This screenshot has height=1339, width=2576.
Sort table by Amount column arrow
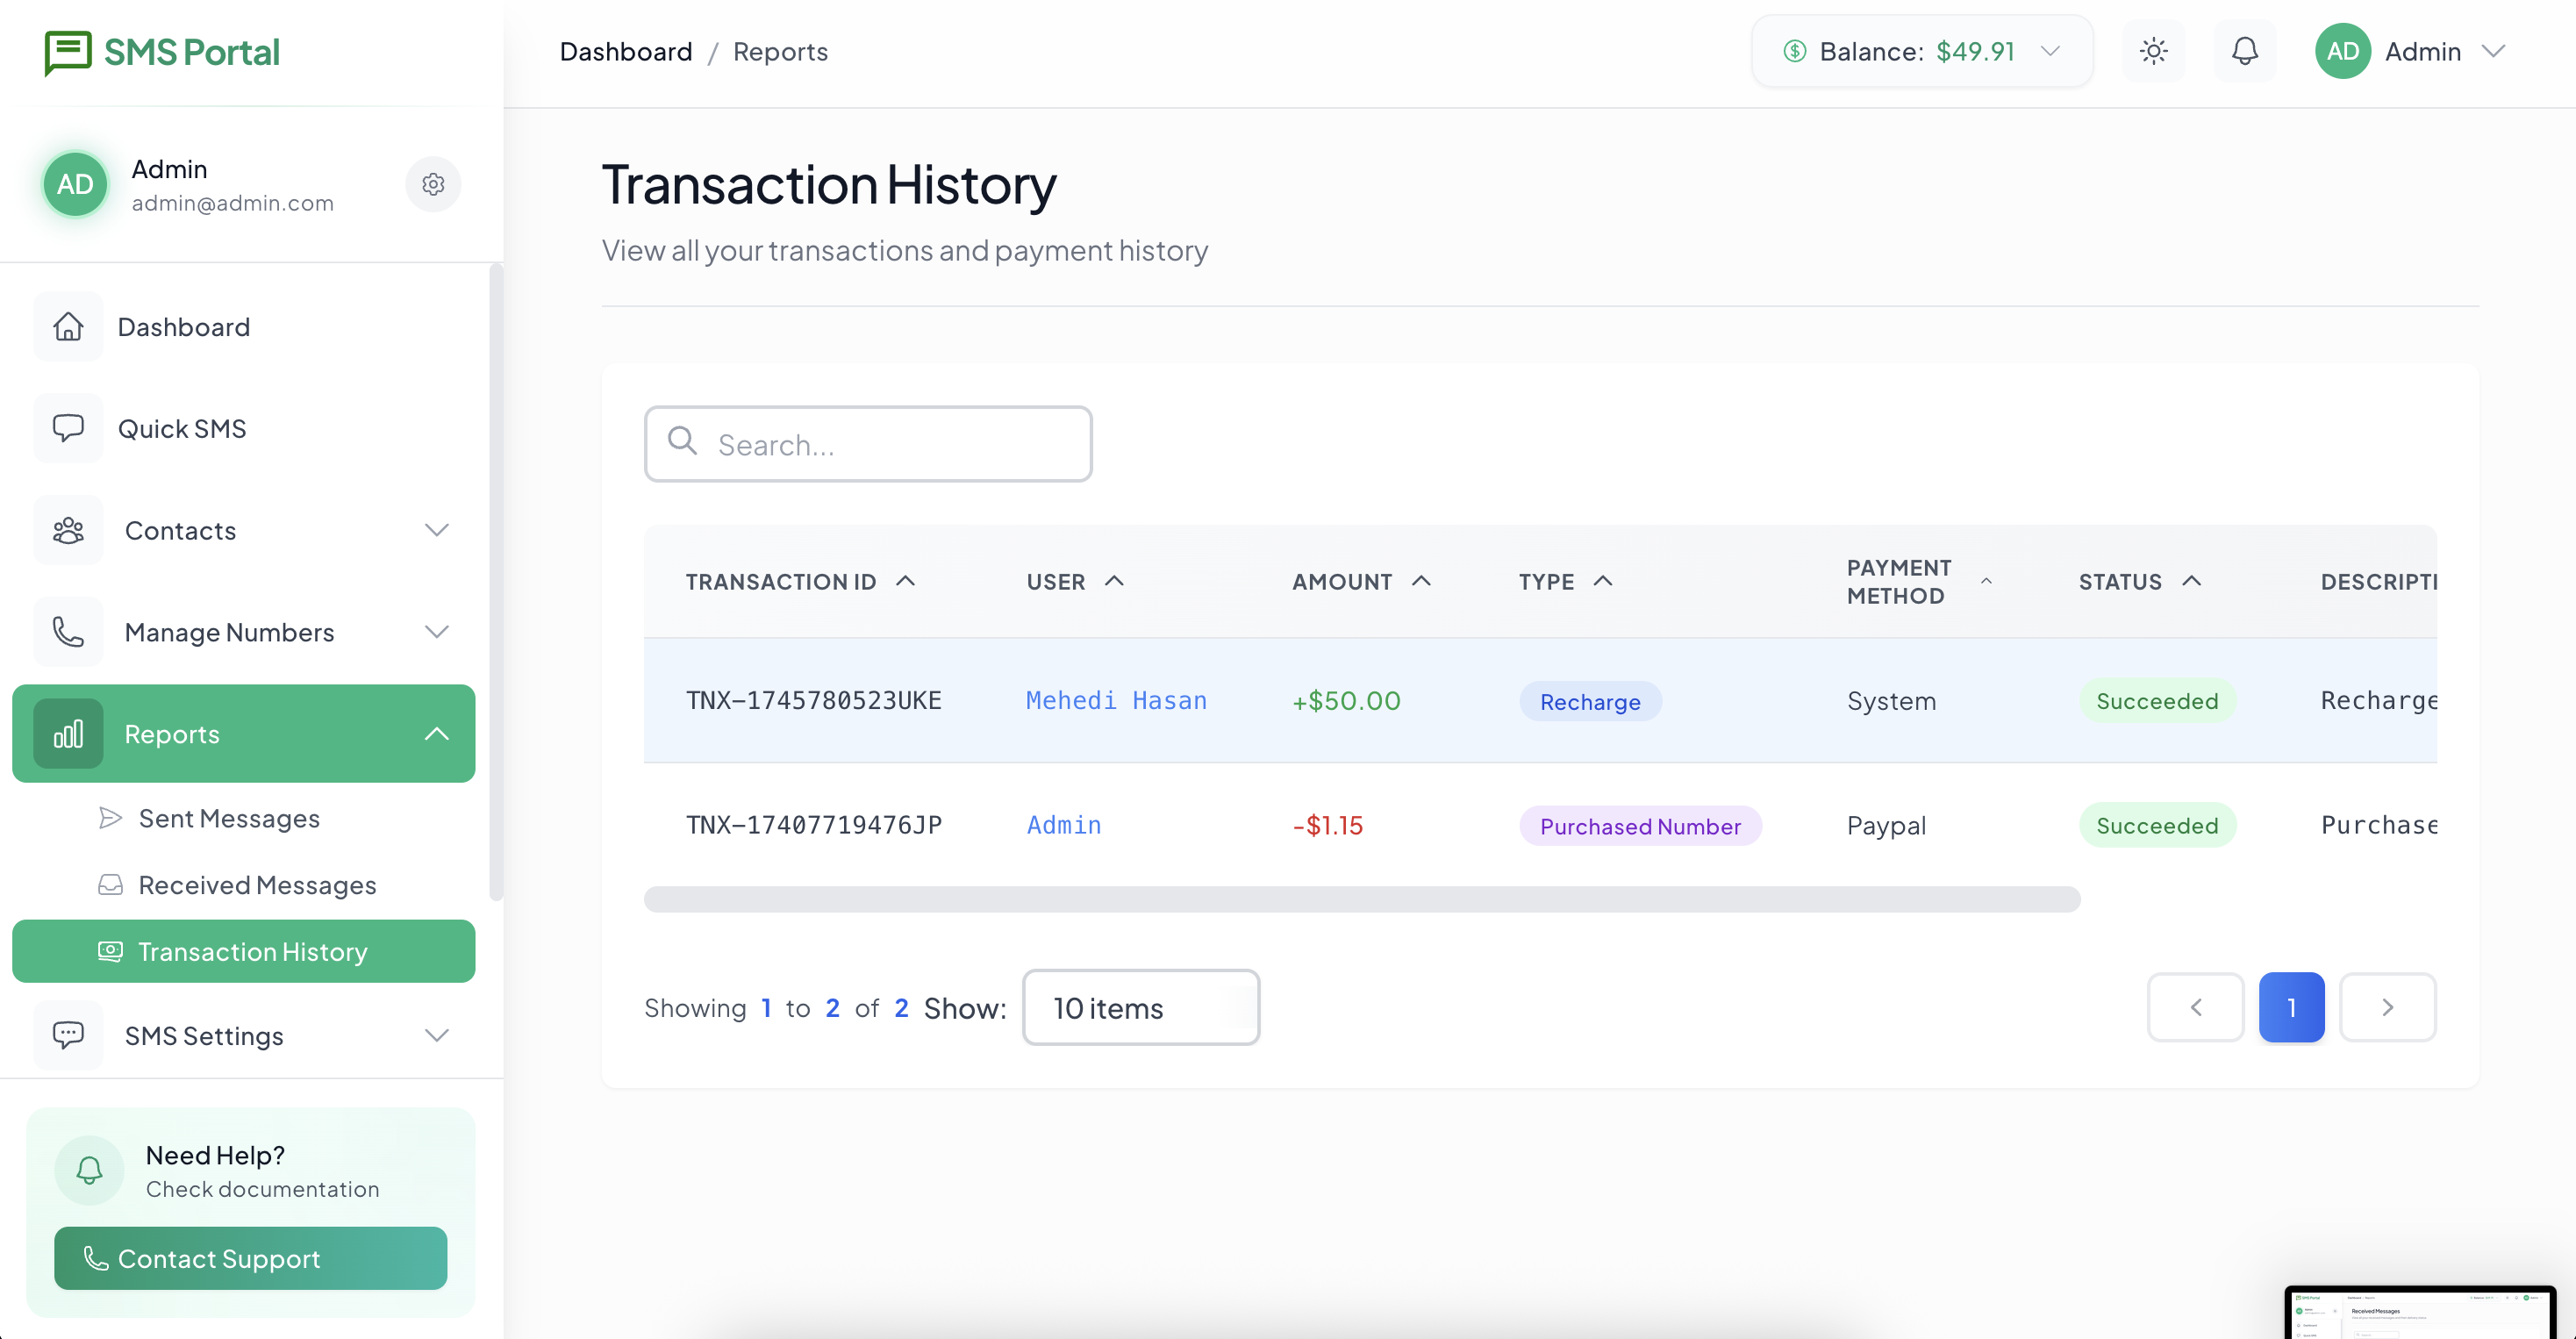(x=1421, y=581)
